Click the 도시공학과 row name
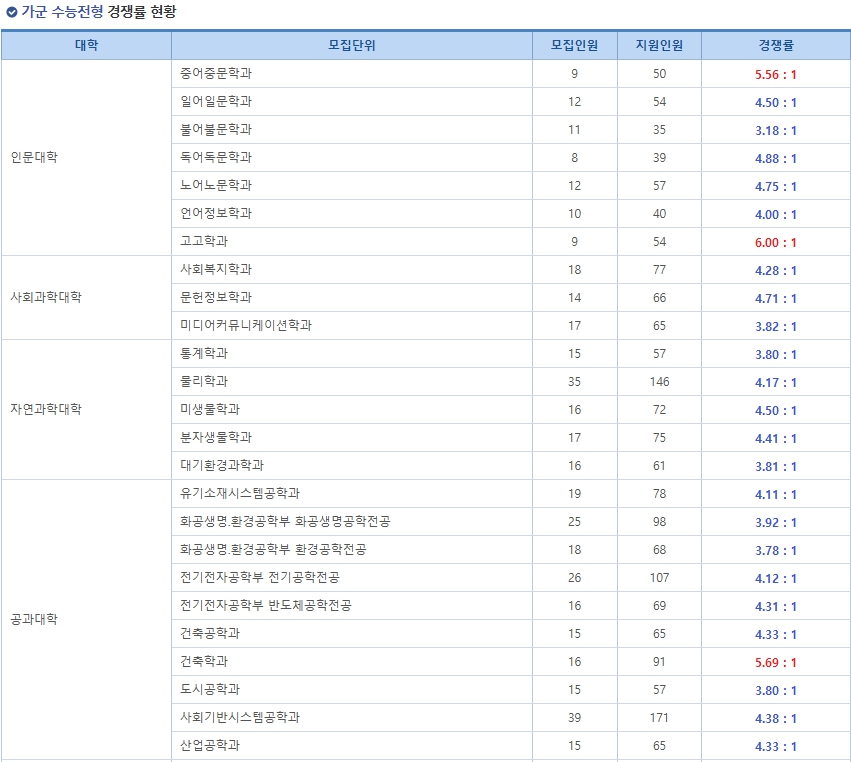The height and width of the screenshot is (762, 851). [x=210, y=689]
